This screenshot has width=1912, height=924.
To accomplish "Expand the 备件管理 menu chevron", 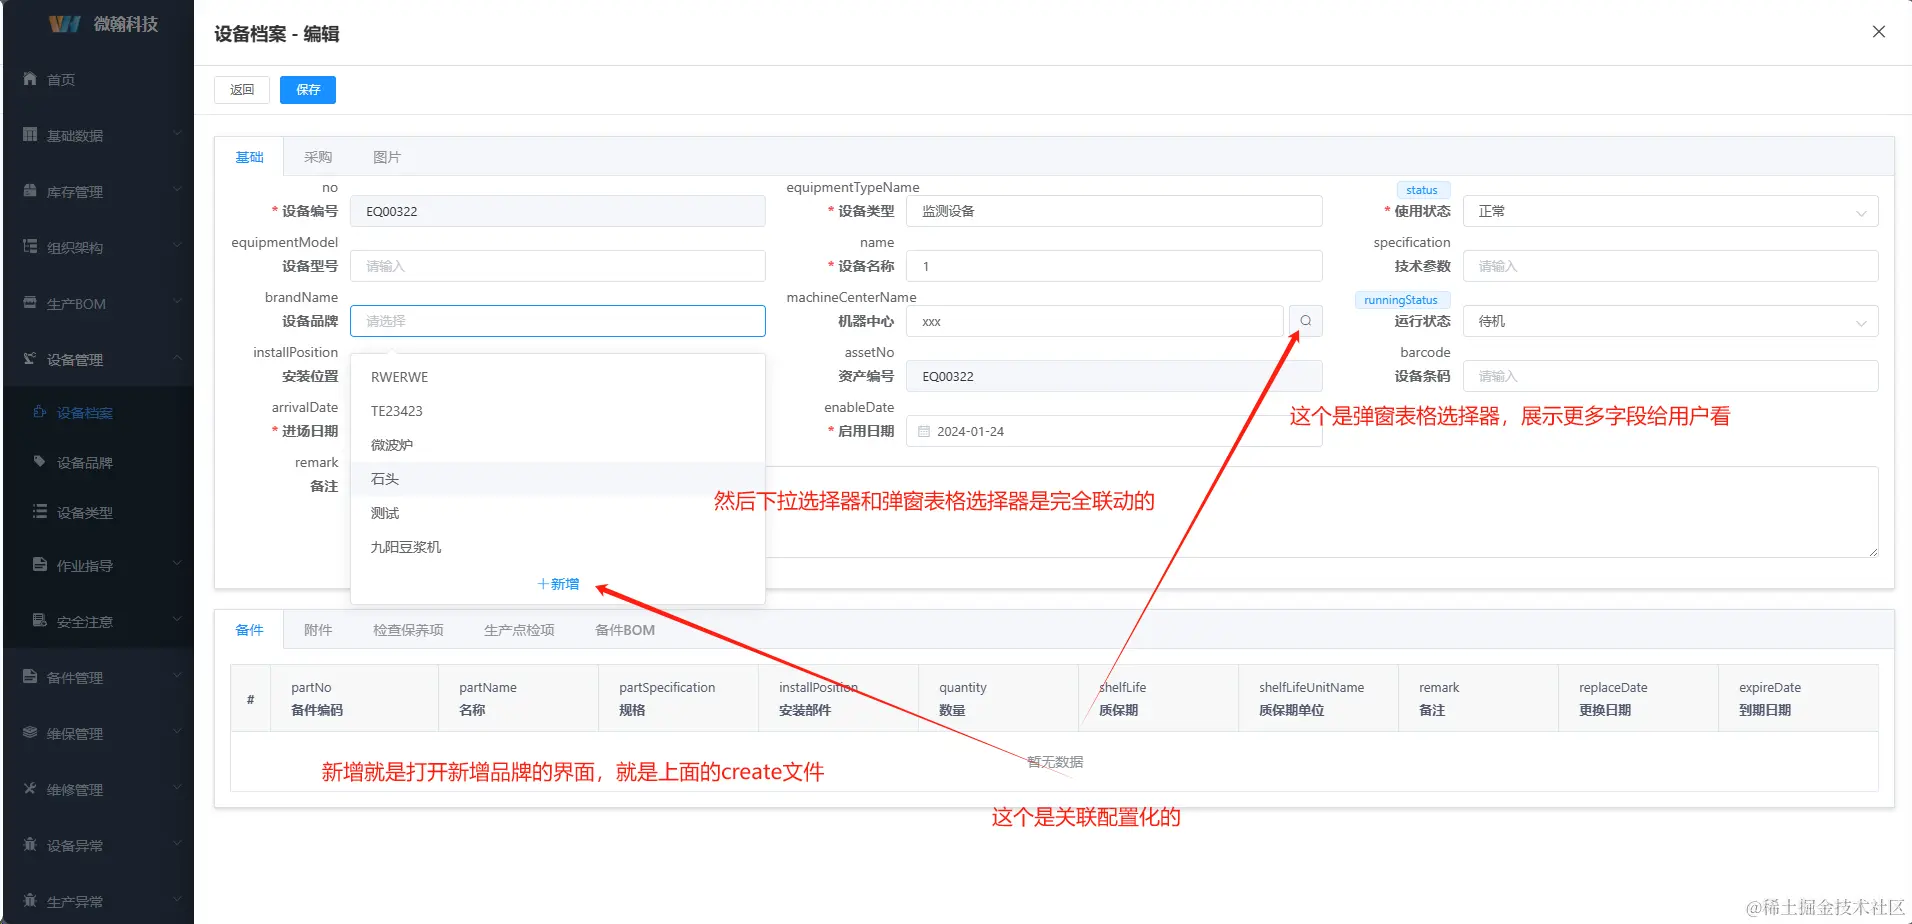I will [177, 675].
